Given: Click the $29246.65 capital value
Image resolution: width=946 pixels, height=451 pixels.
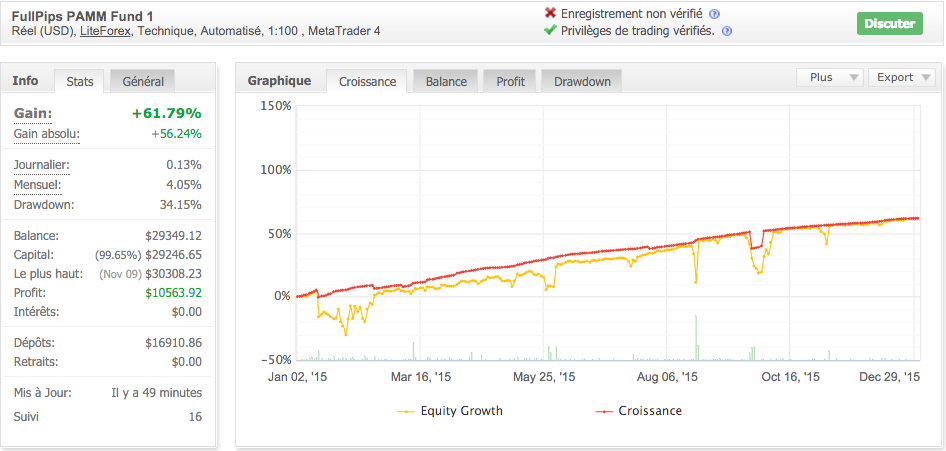Looking at the screenshot, I should coord(173,255).
